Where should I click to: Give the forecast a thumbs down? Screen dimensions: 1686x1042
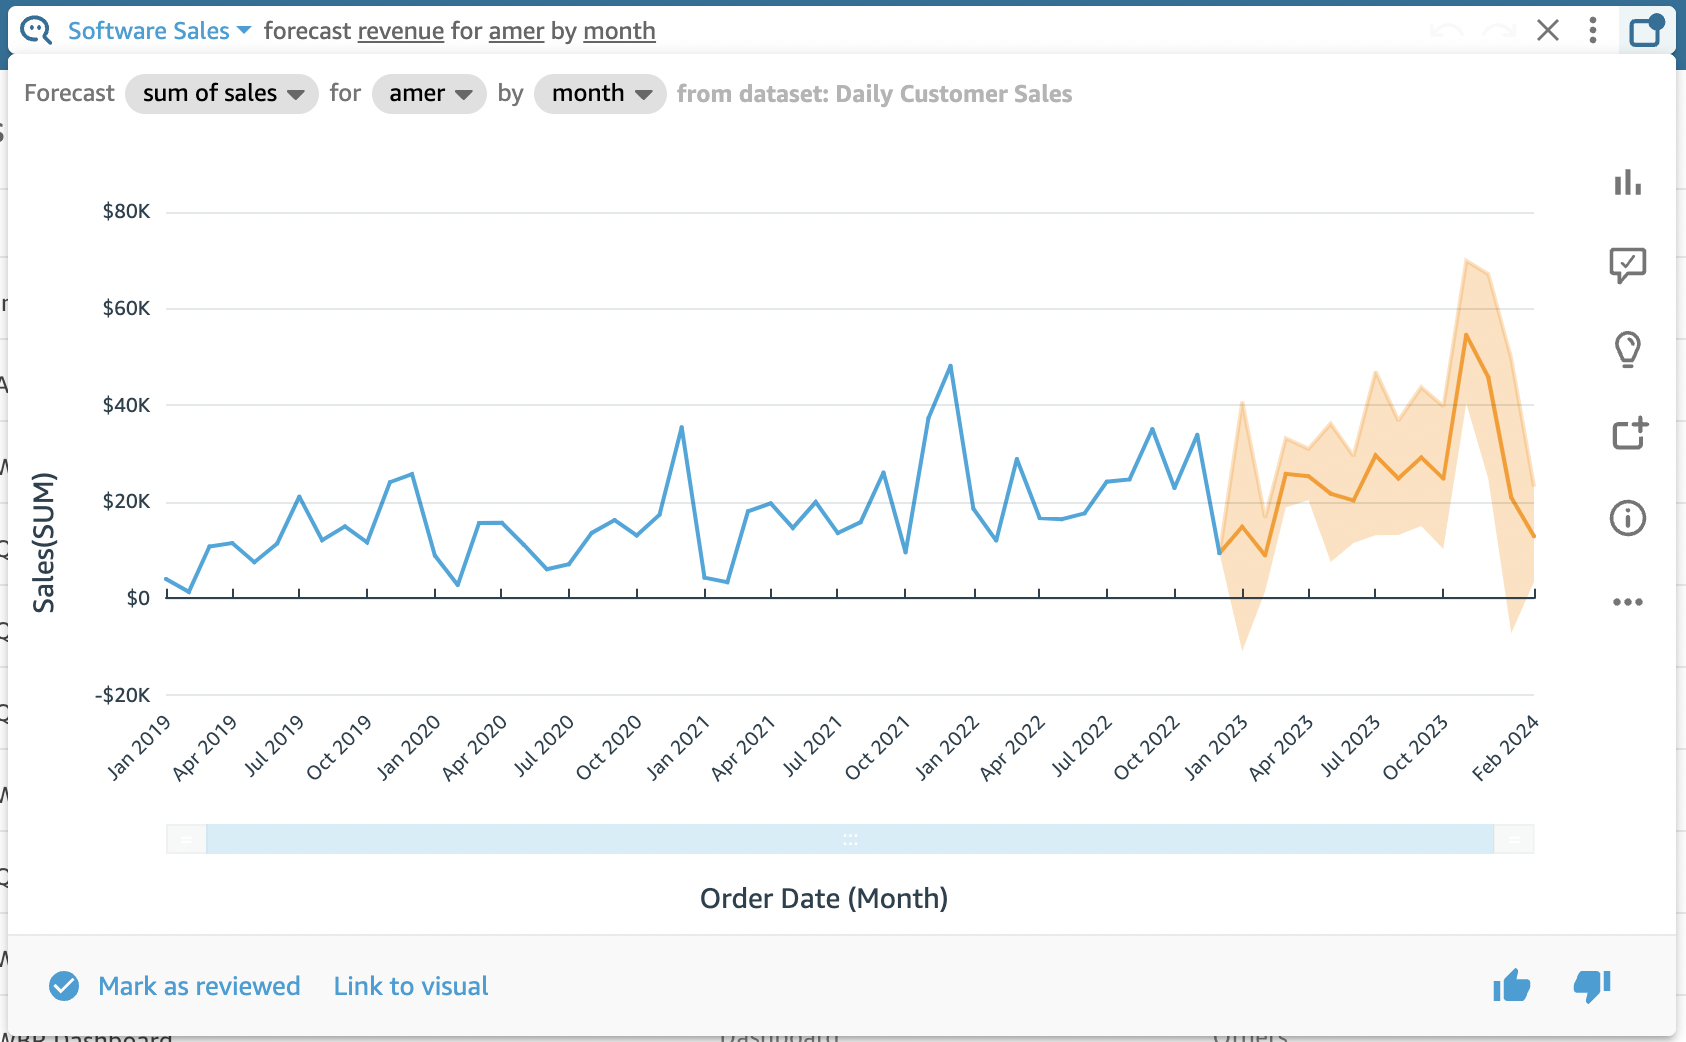(1592, 987)
